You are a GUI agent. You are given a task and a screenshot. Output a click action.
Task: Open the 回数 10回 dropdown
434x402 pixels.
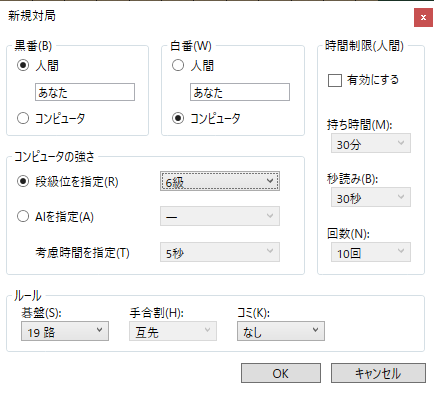point(371,252)
